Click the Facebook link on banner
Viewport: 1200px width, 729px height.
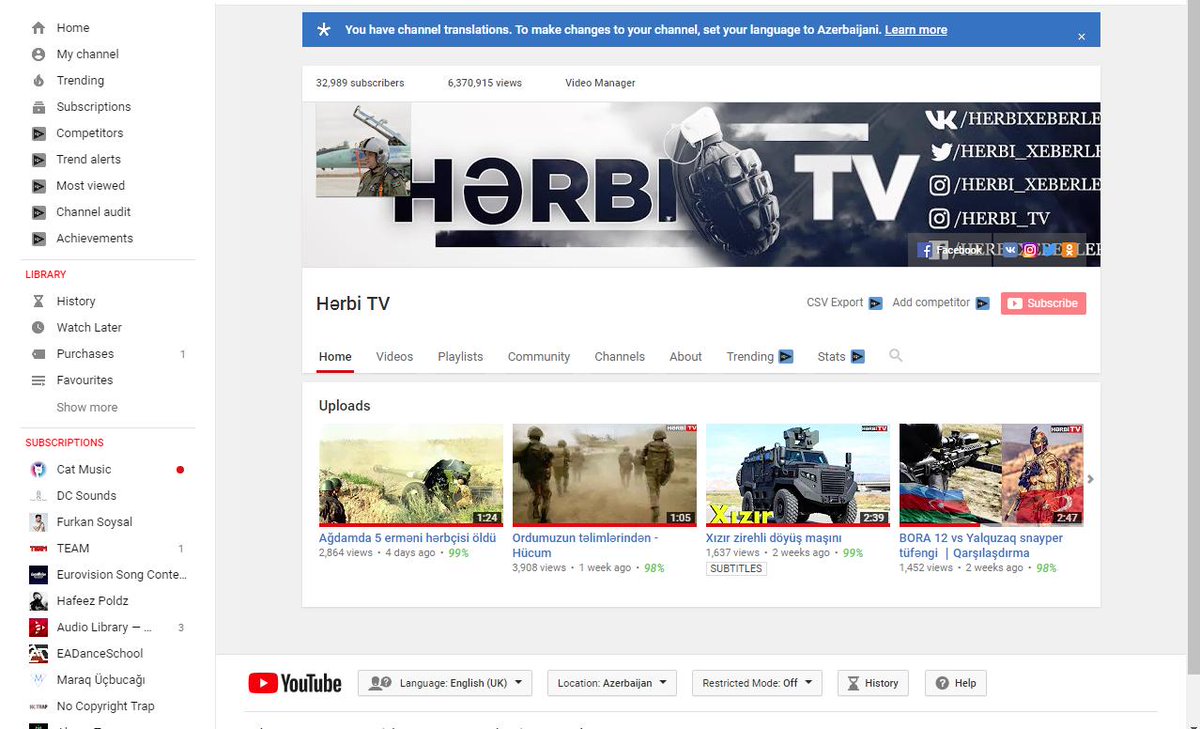(949, 250)
